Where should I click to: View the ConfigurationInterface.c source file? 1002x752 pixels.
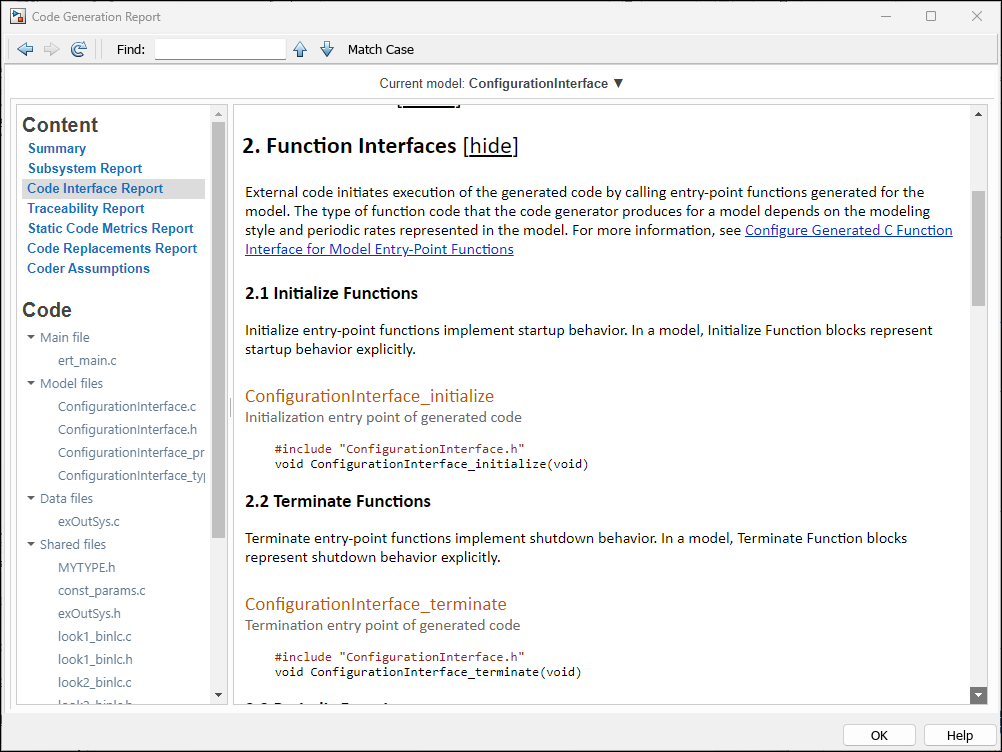coord(127,406)
